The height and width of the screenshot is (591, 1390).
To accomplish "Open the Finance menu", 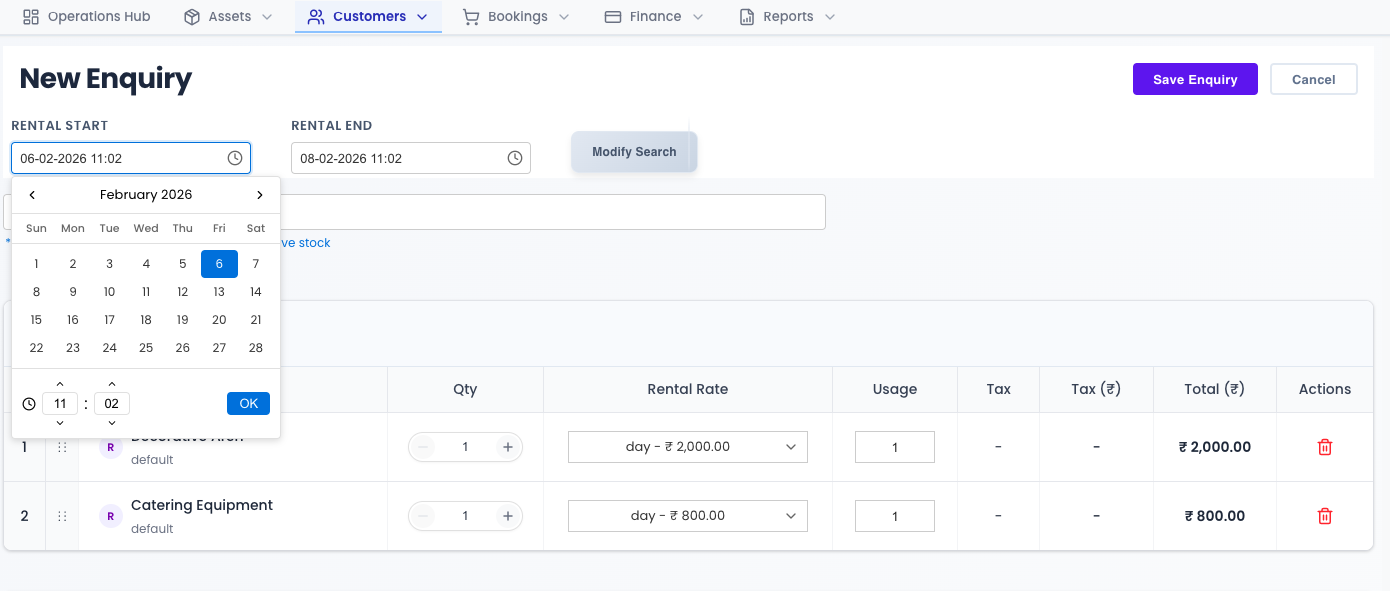I will pos(654,17).
